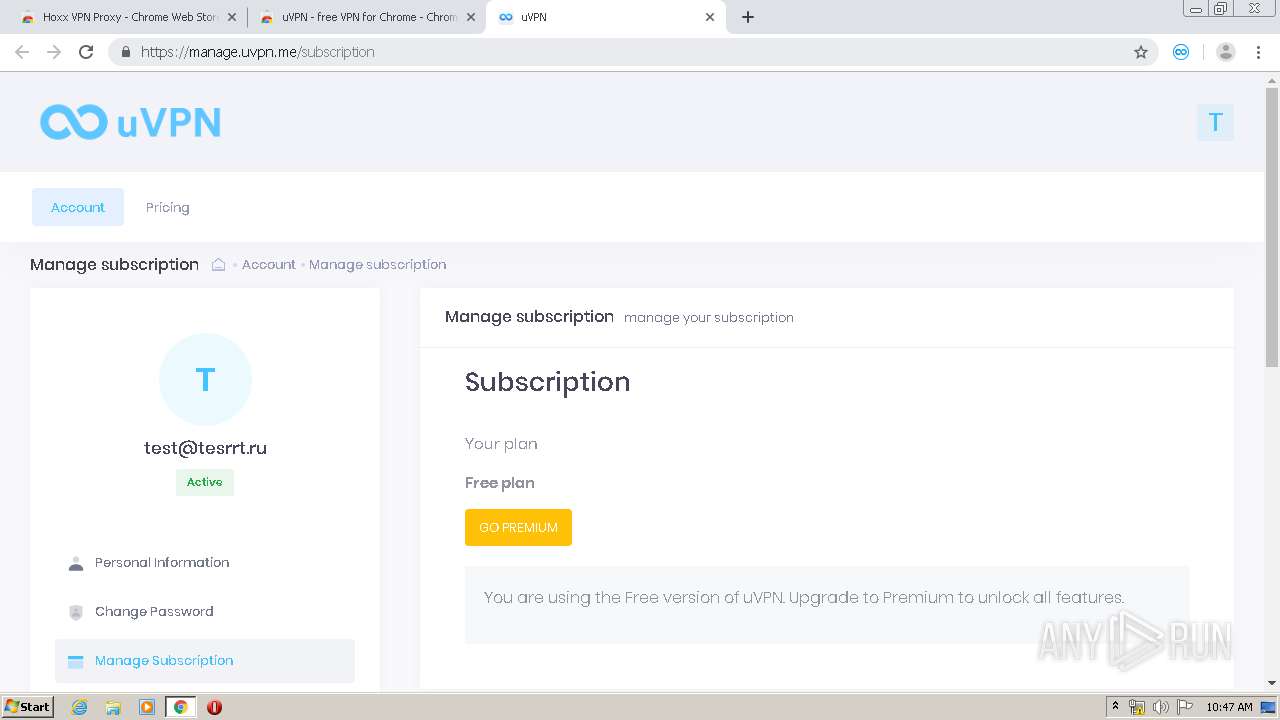
Task: Close the uVPN free VPN Chrome store tab
Action: pos(471,17)
